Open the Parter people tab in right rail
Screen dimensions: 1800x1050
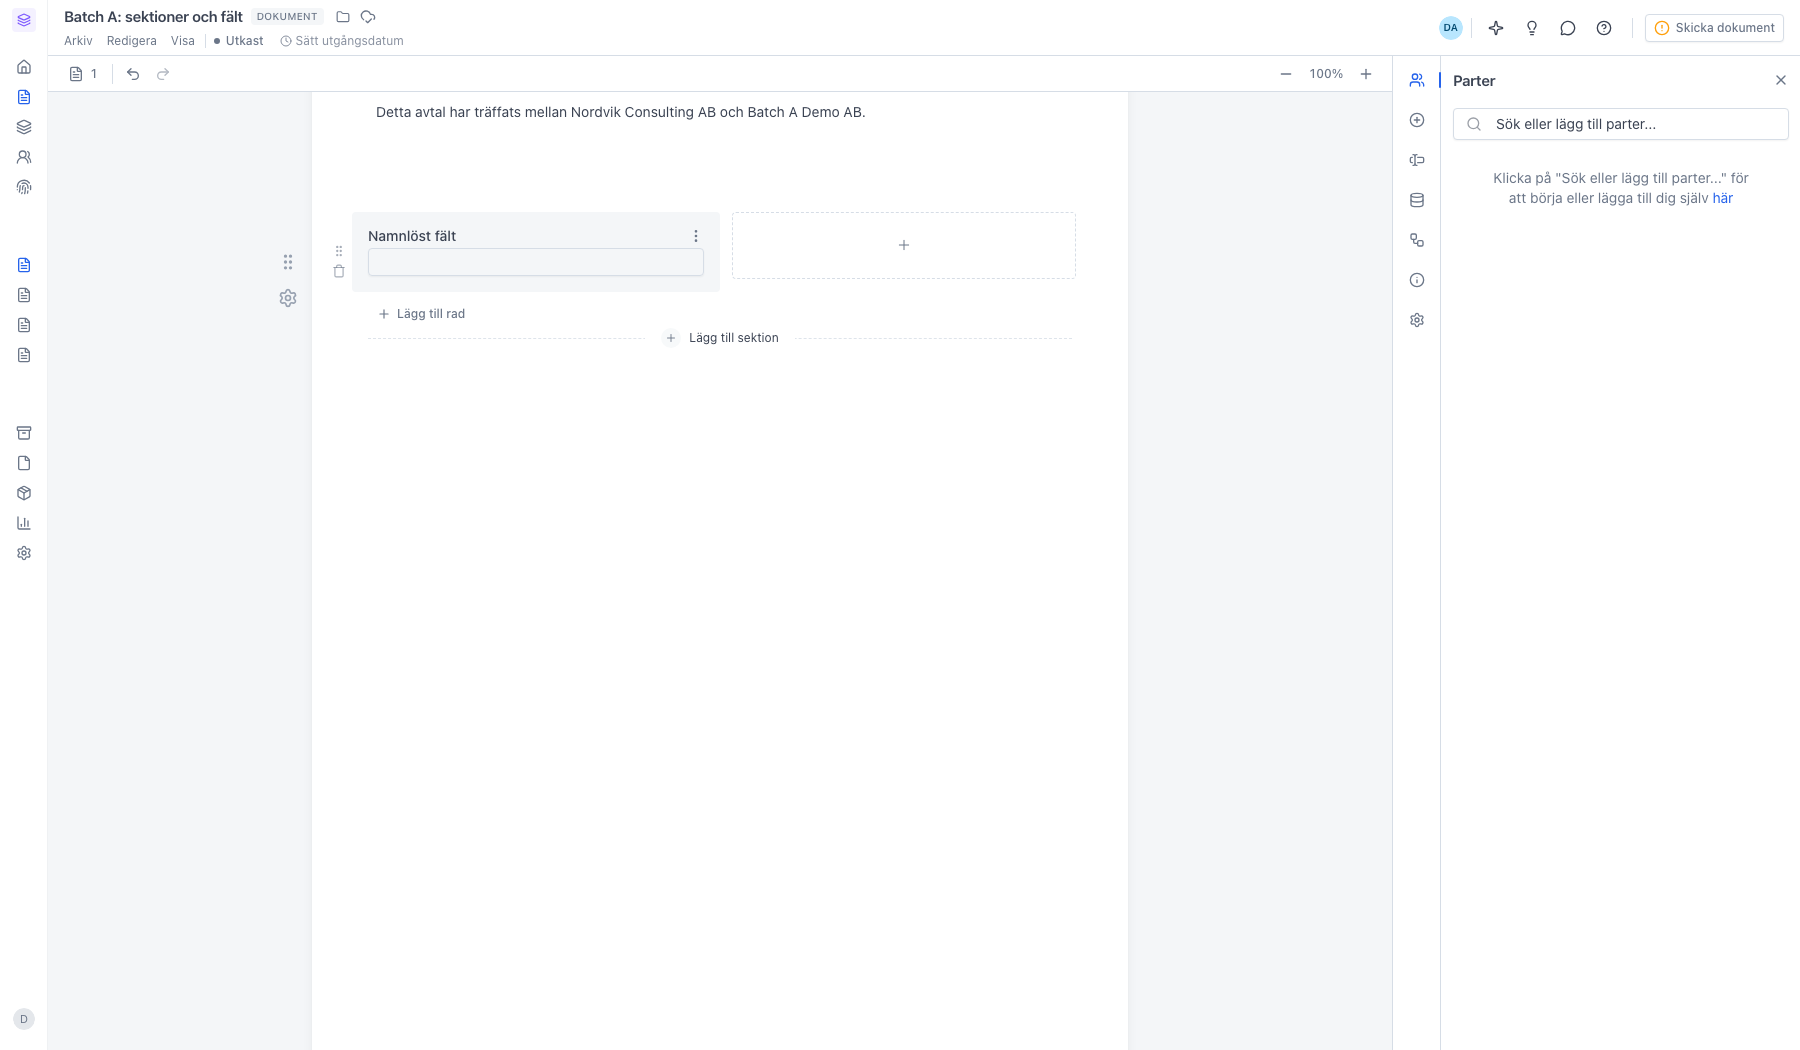(x=1417, y=80)
